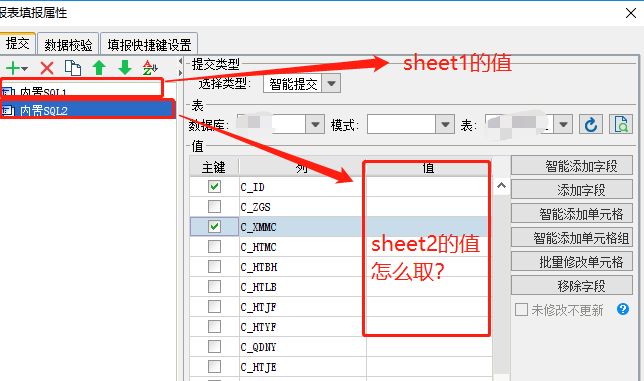Uncheck the primary key for C_ID
The width and height of the screenshot is (644, 381).
(214, 186)
